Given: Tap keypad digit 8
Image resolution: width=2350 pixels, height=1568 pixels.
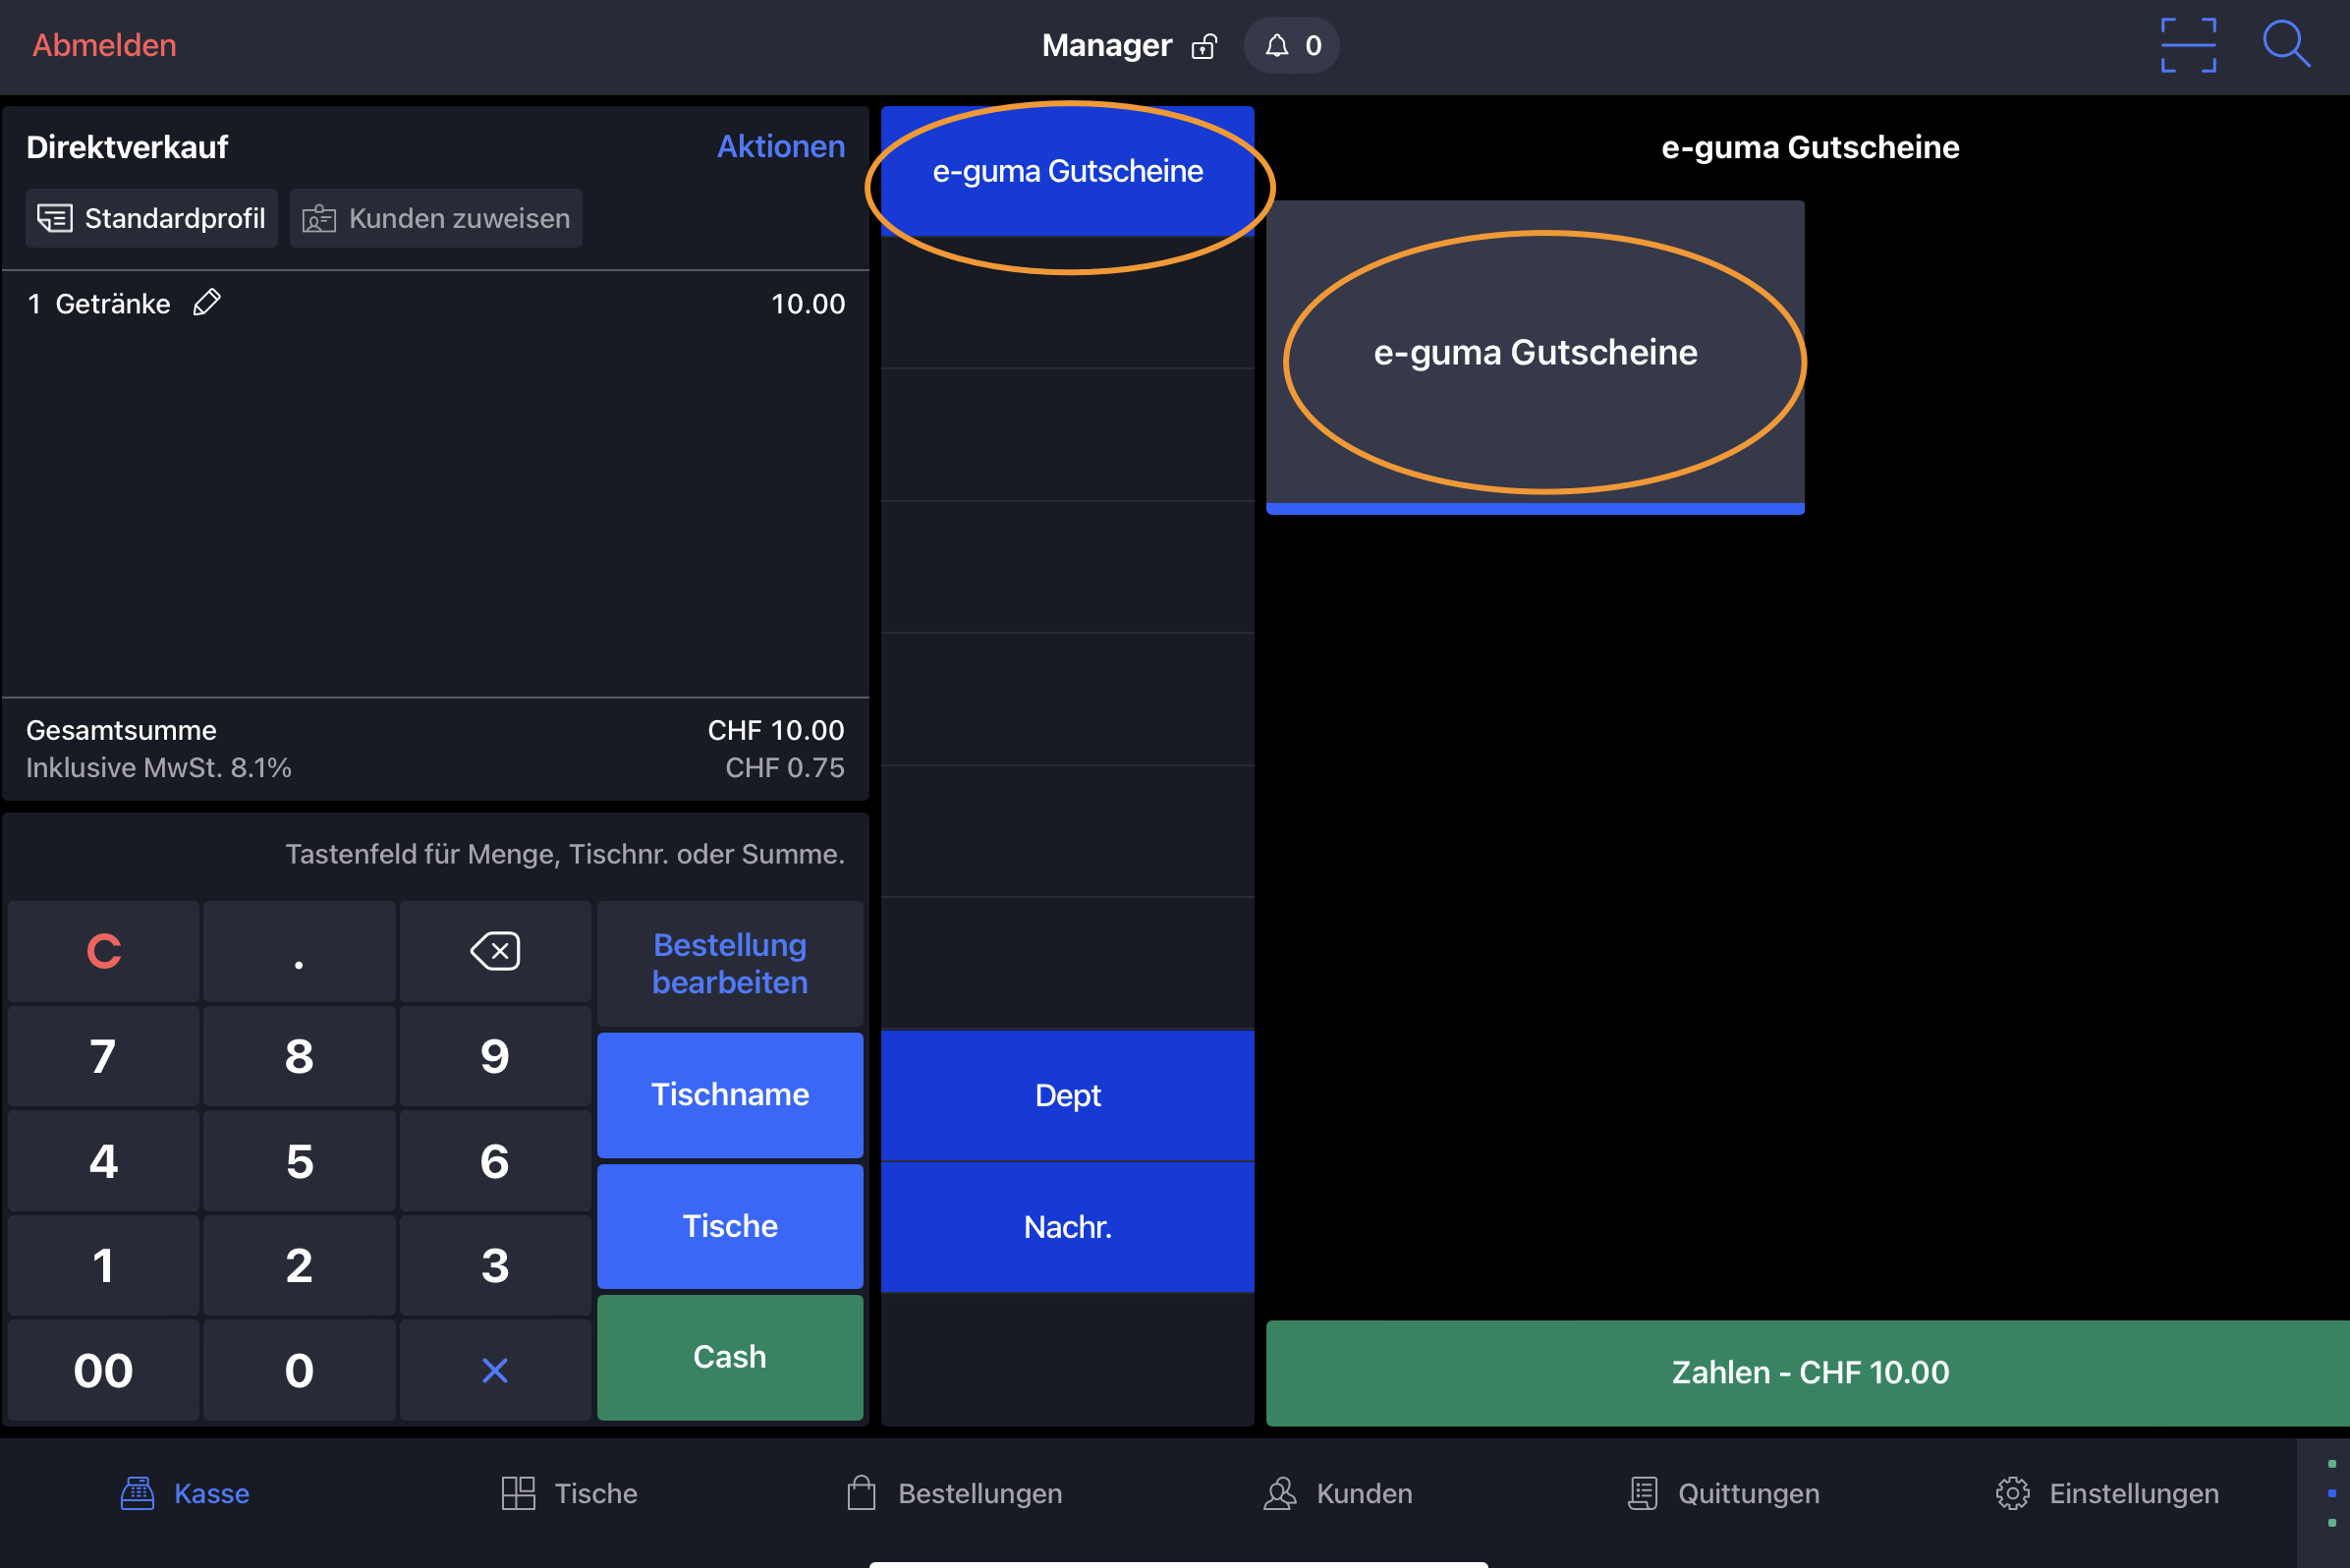Looking at the screenshot, I should [299, 1056].
